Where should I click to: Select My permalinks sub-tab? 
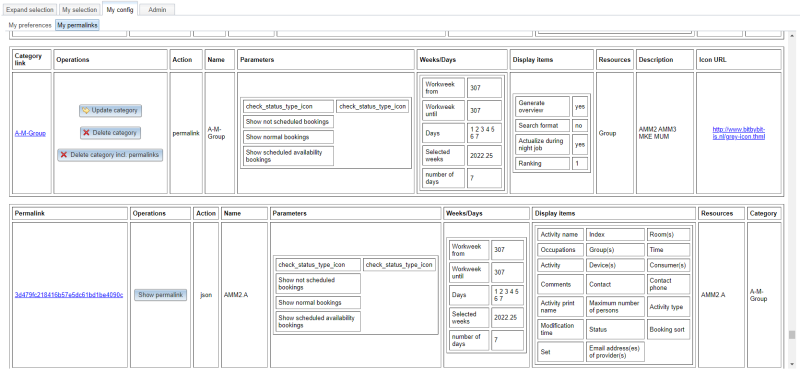click(x=77, y=25)
